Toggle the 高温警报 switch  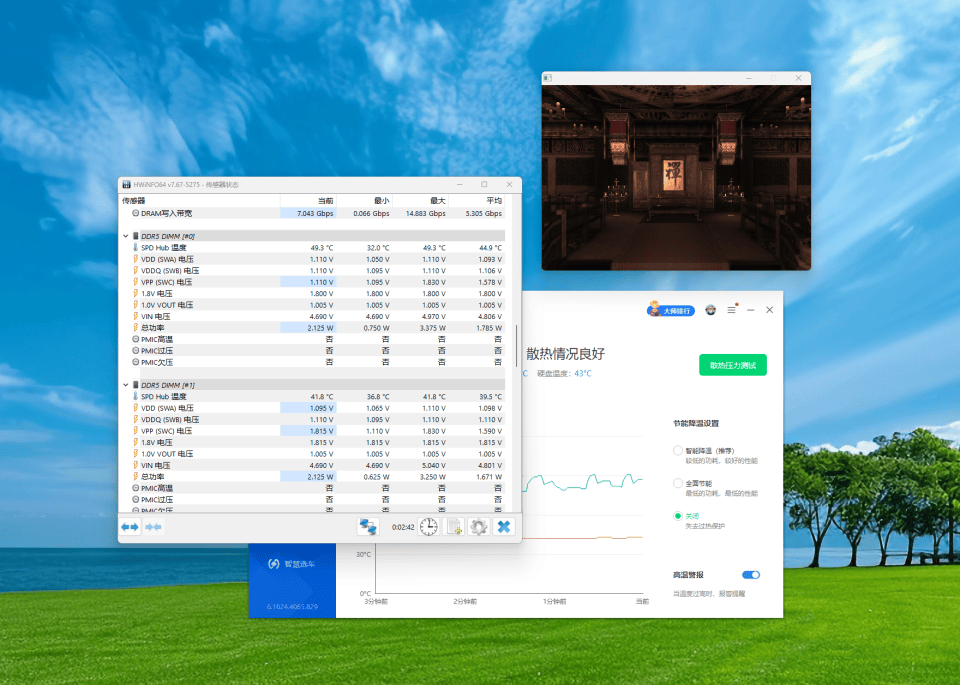pos(751,575)
